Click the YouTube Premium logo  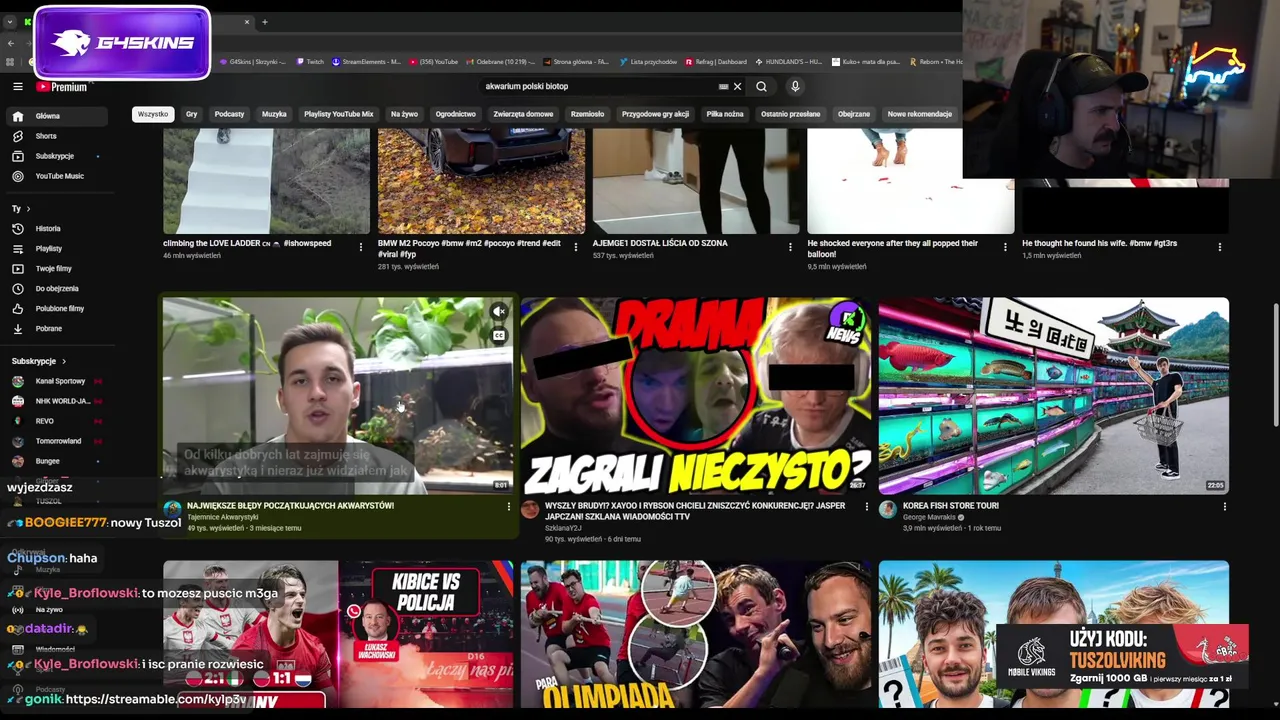[62, 87]
